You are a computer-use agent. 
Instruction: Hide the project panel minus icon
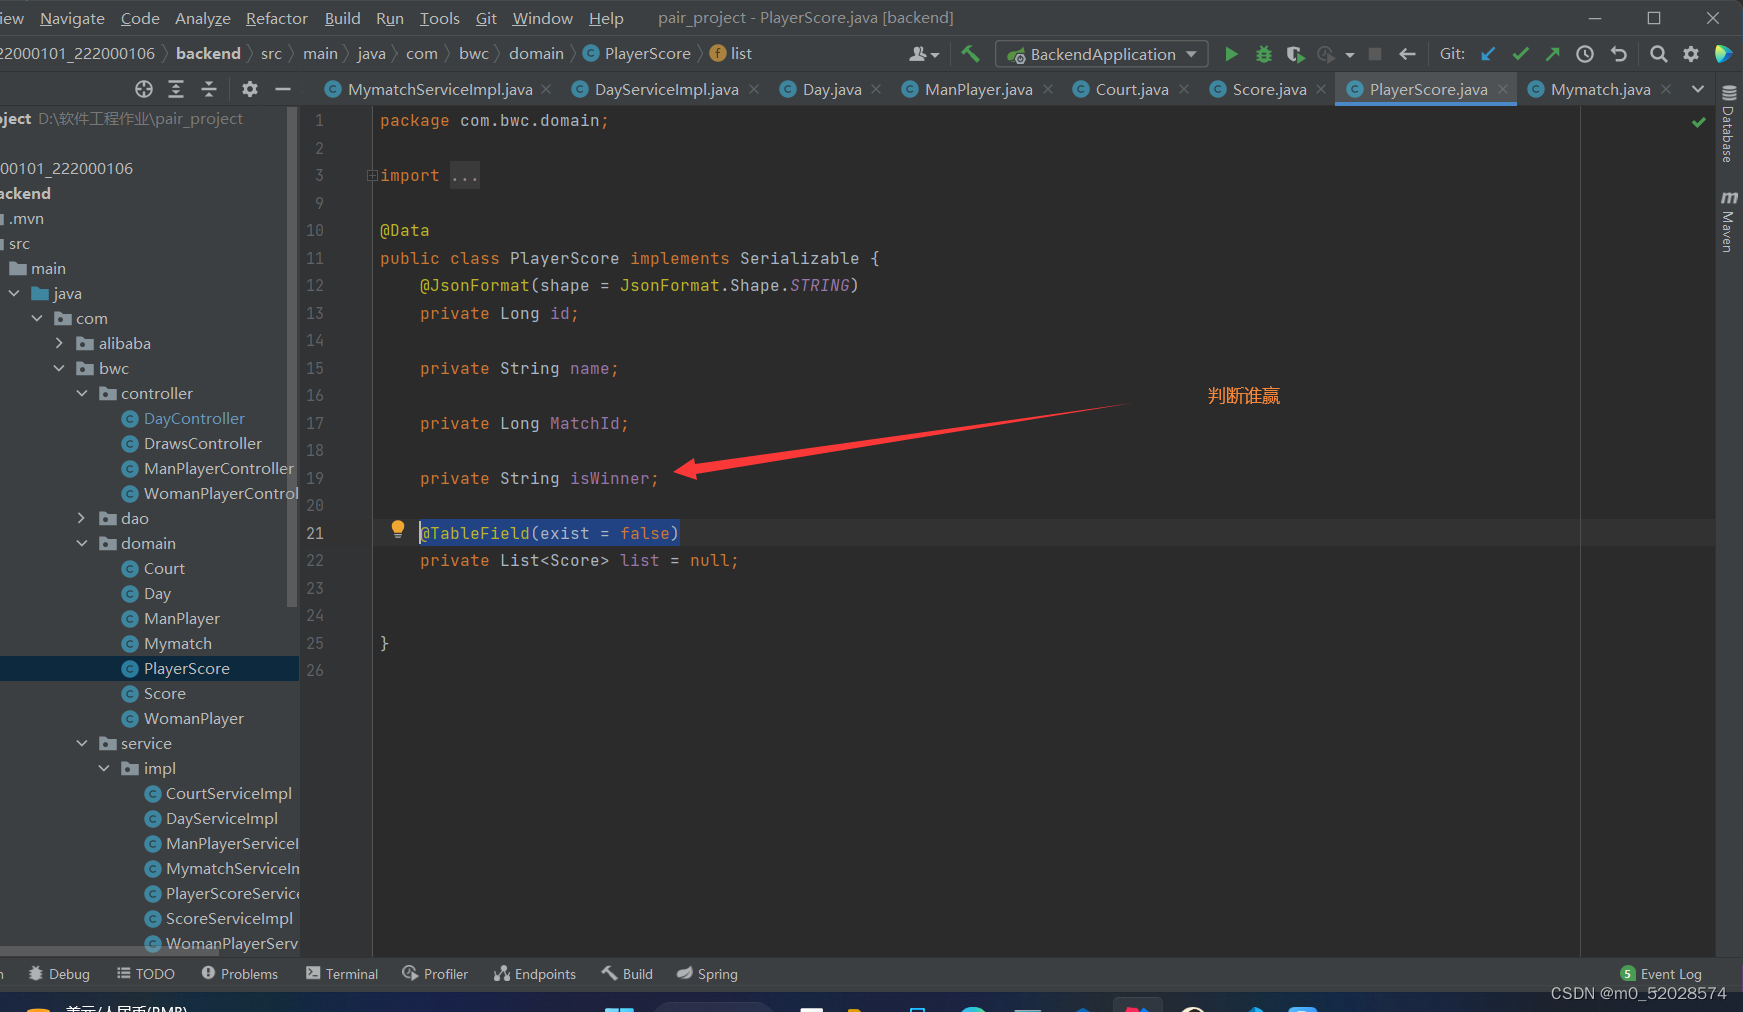click(x=283, y=89)
